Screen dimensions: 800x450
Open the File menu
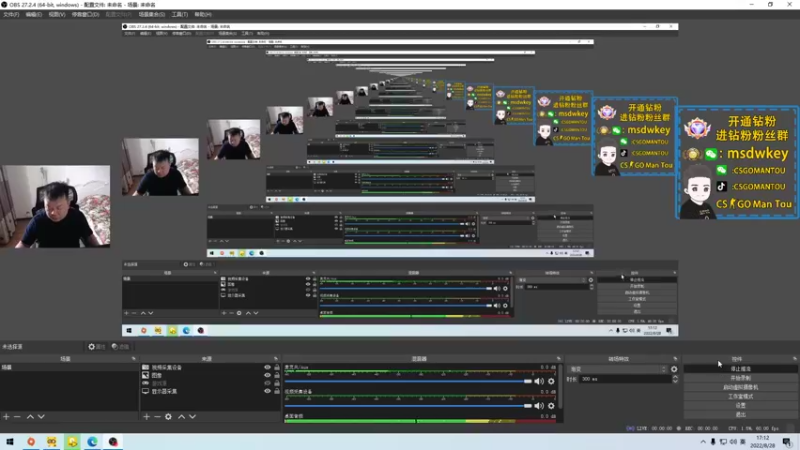11,14
